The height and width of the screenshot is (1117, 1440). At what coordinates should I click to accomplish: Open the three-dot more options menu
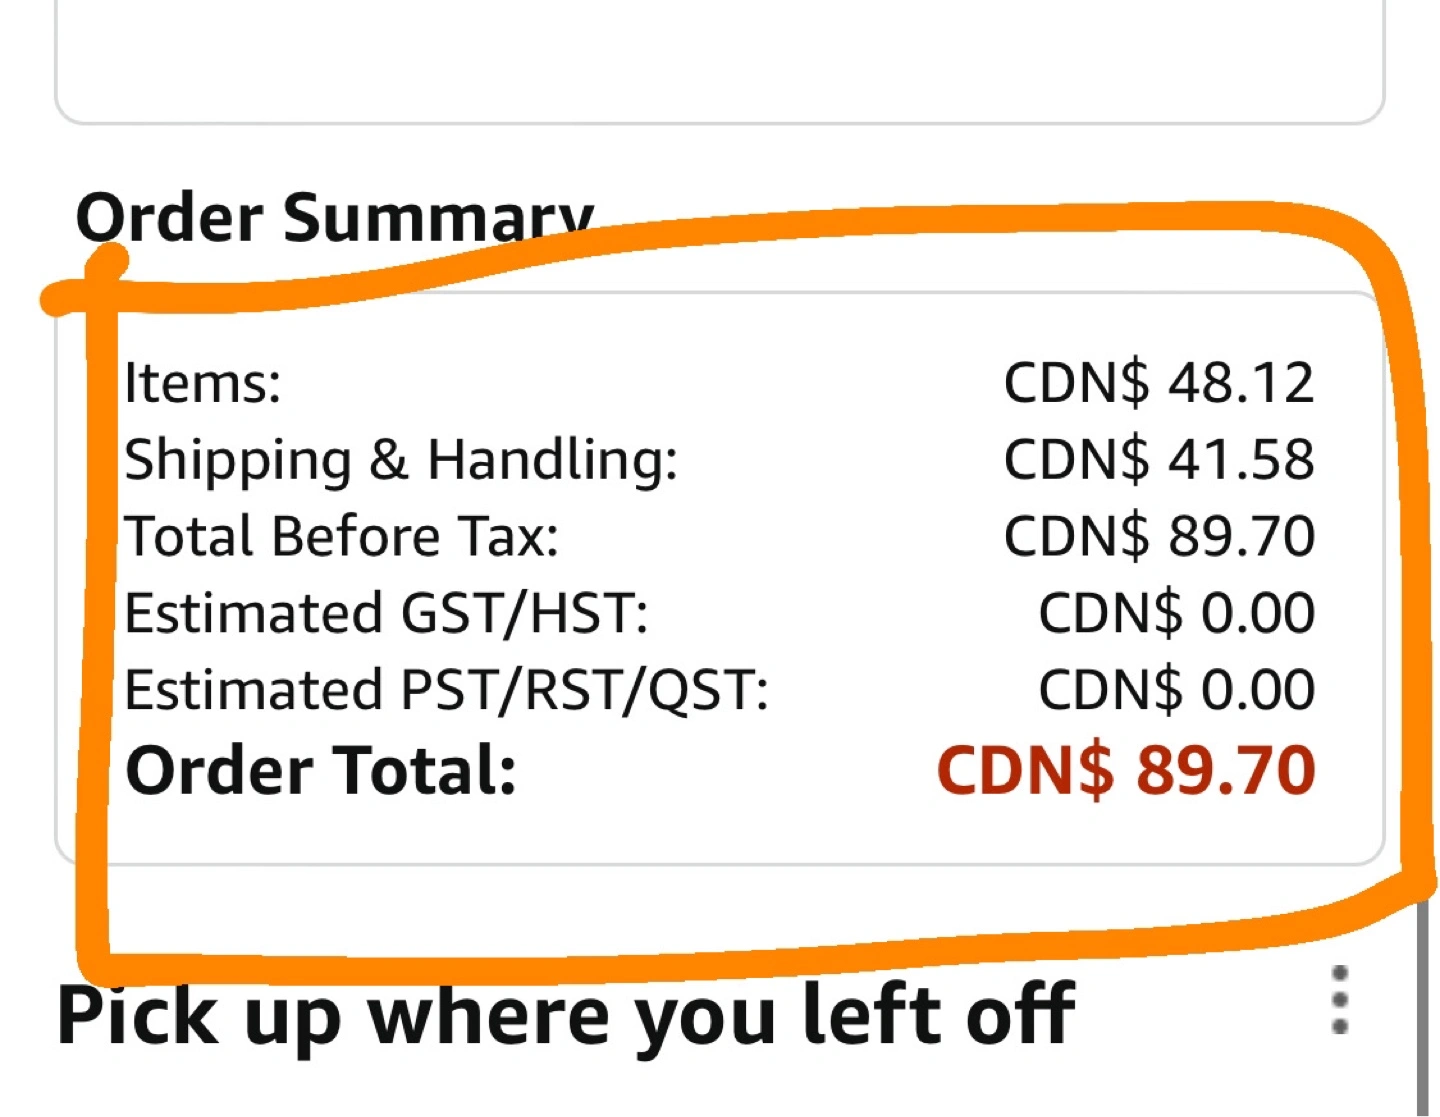tap(1340, 999)
